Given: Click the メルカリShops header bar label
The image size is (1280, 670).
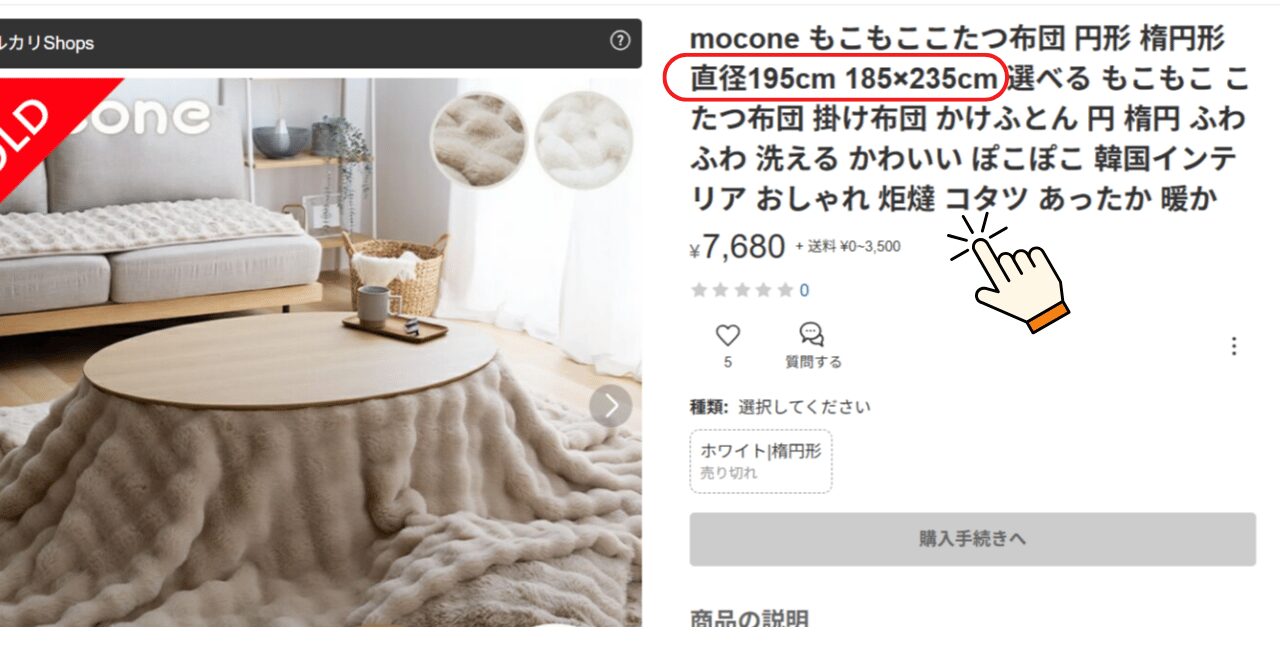Looking at the screenshot, I should click(x=48, y=43).
